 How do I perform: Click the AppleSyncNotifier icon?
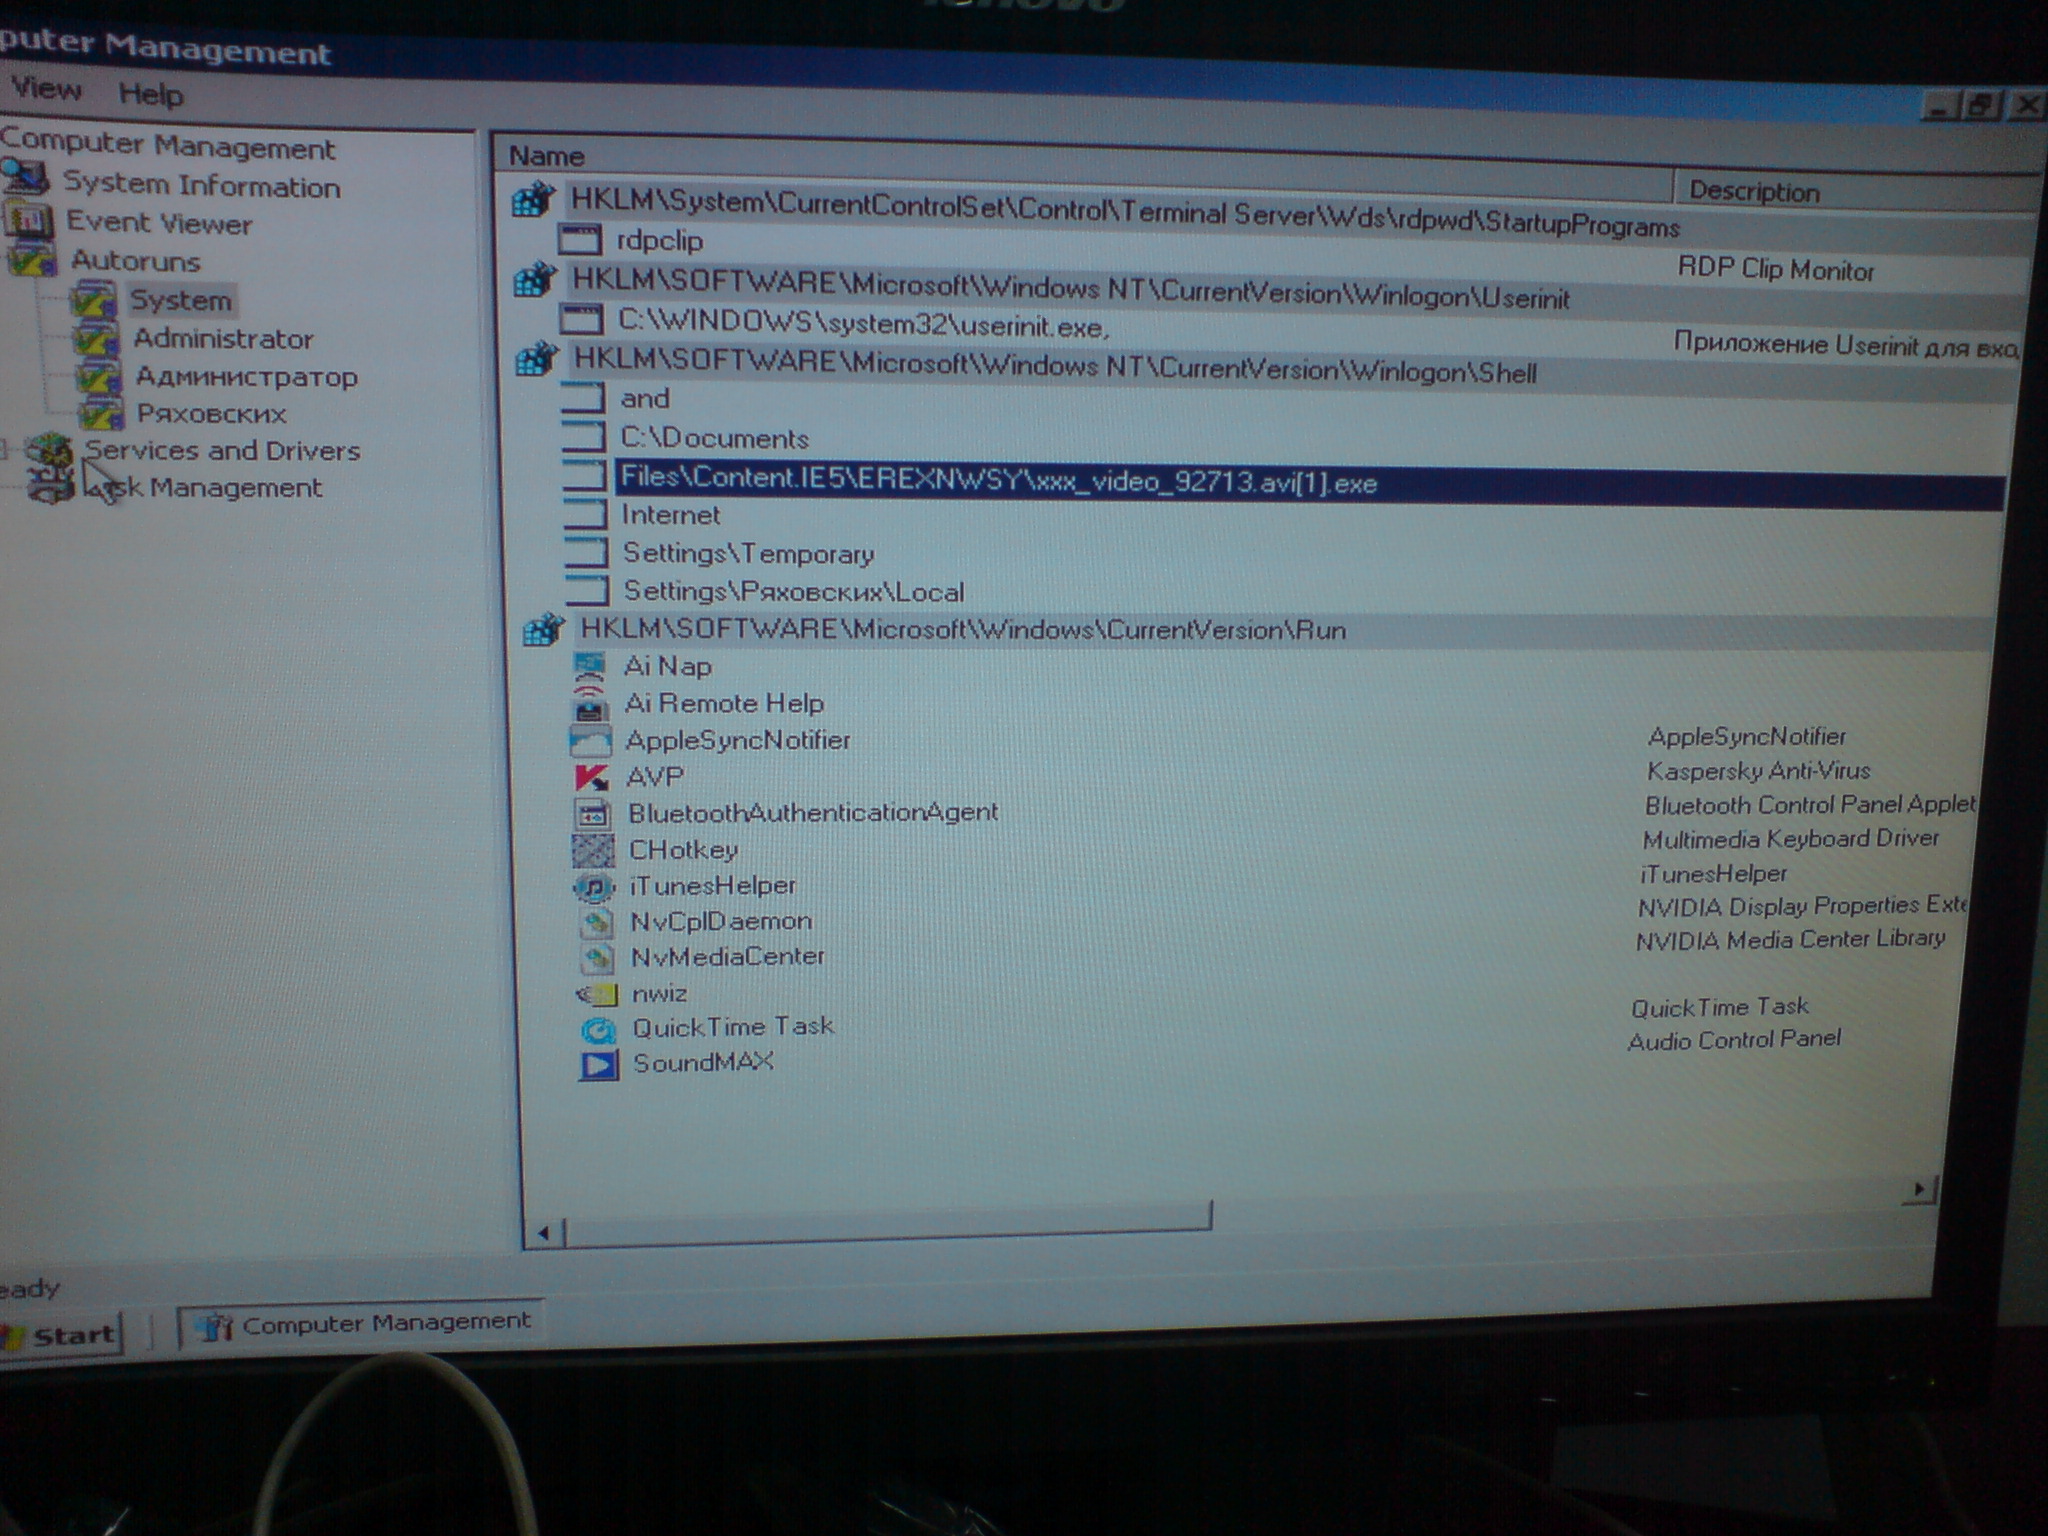(590, 740)
